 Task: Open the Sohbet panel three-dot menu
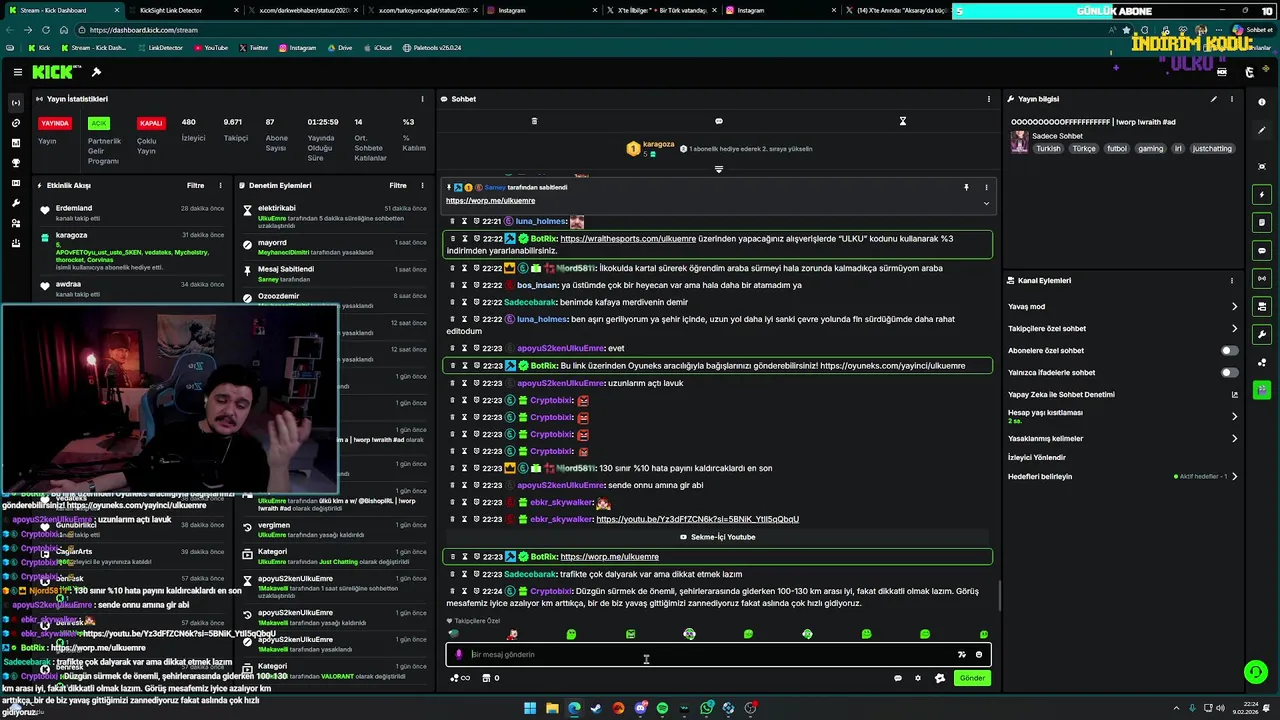pyautogui.click(x=989, y=99)
